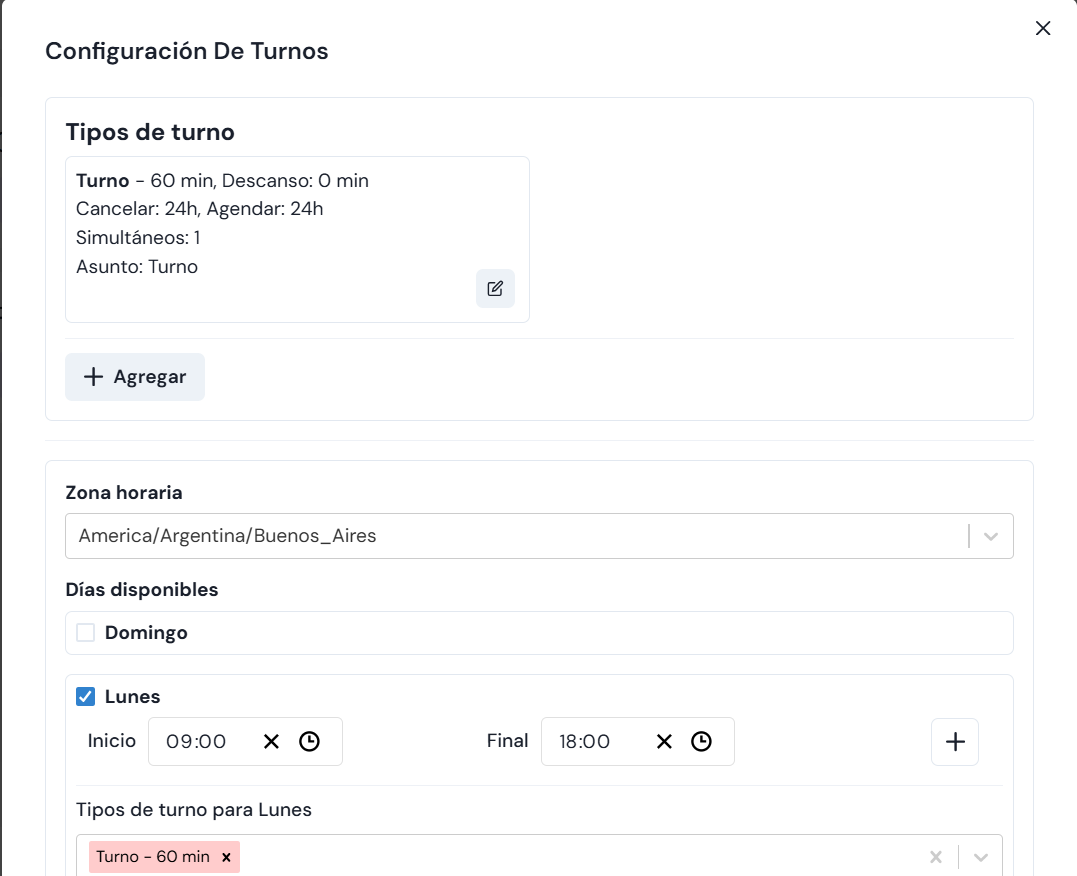Enable the Domingo checkbox
Image resolution: width=1077 pixels, height=876 pixels.
click(86, 633)
